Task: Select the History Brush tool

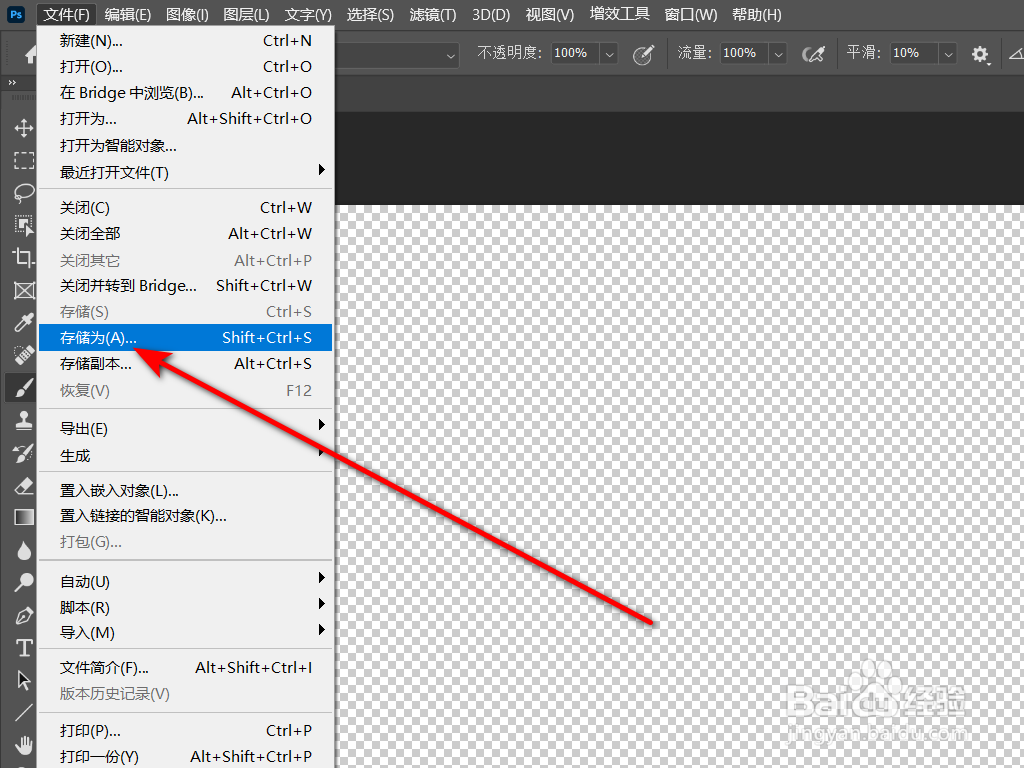Action: point(24,453)
